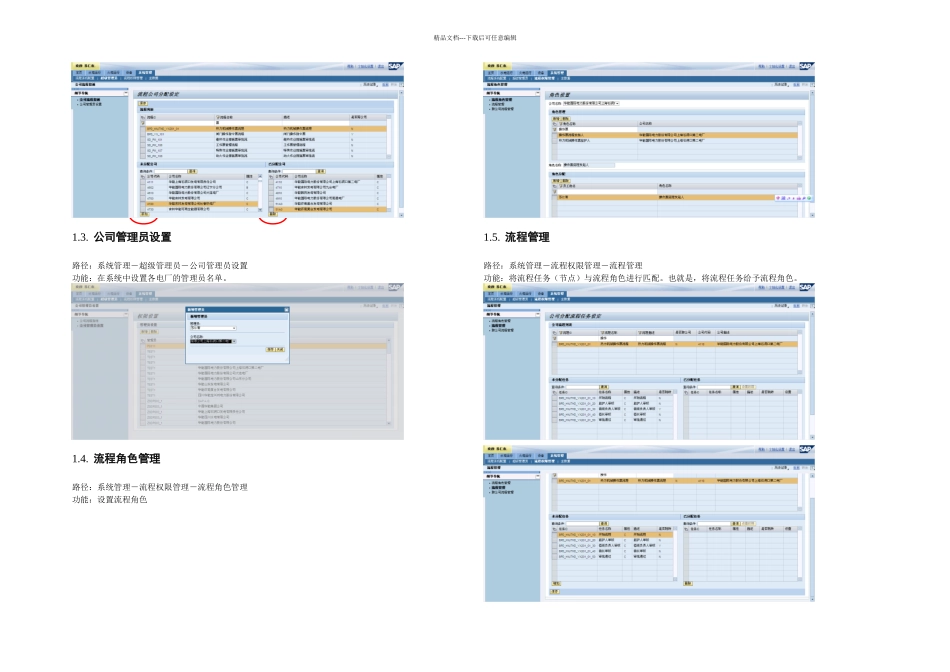Click heading 1.3. 公司管理员设置
Screen dimensions: 950x672
122,237
